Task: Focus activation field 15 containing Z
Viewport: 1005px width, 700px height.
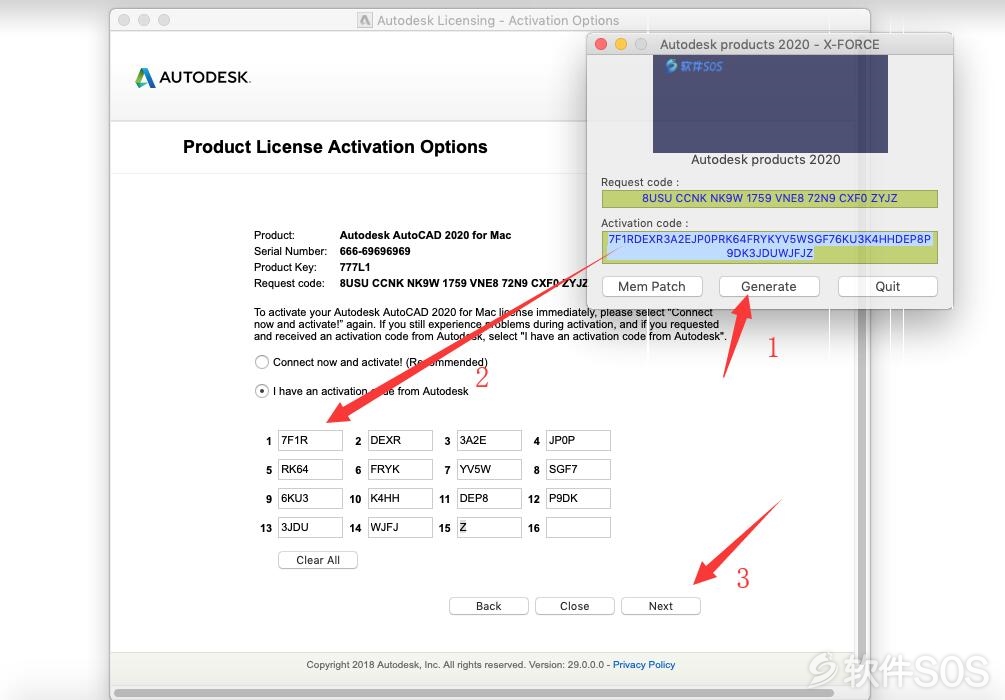Action: point(489,528)
